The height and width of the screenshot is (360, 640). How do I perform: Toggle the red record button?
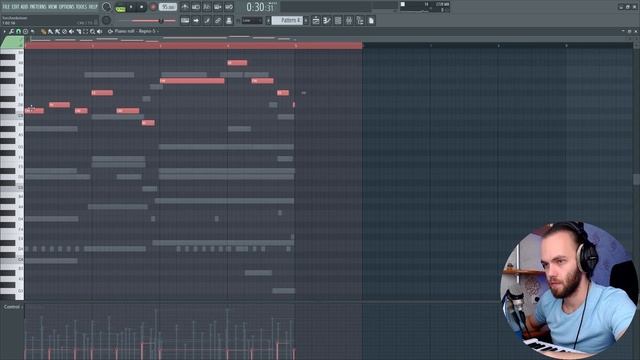[x=153, y=7]
